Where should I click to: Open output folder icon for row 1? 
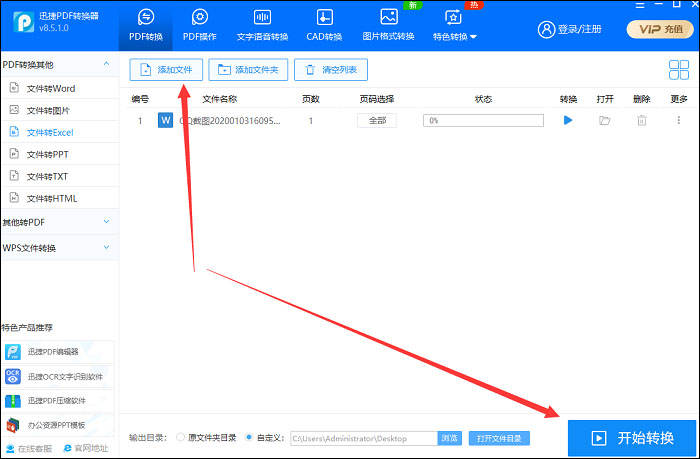click(604, 120)
